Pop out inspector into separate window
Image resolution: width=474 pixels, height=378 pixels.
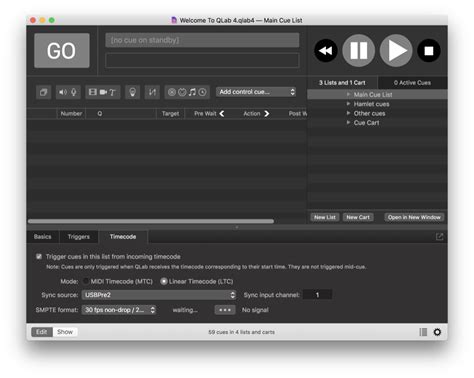[x=439, y=237]
